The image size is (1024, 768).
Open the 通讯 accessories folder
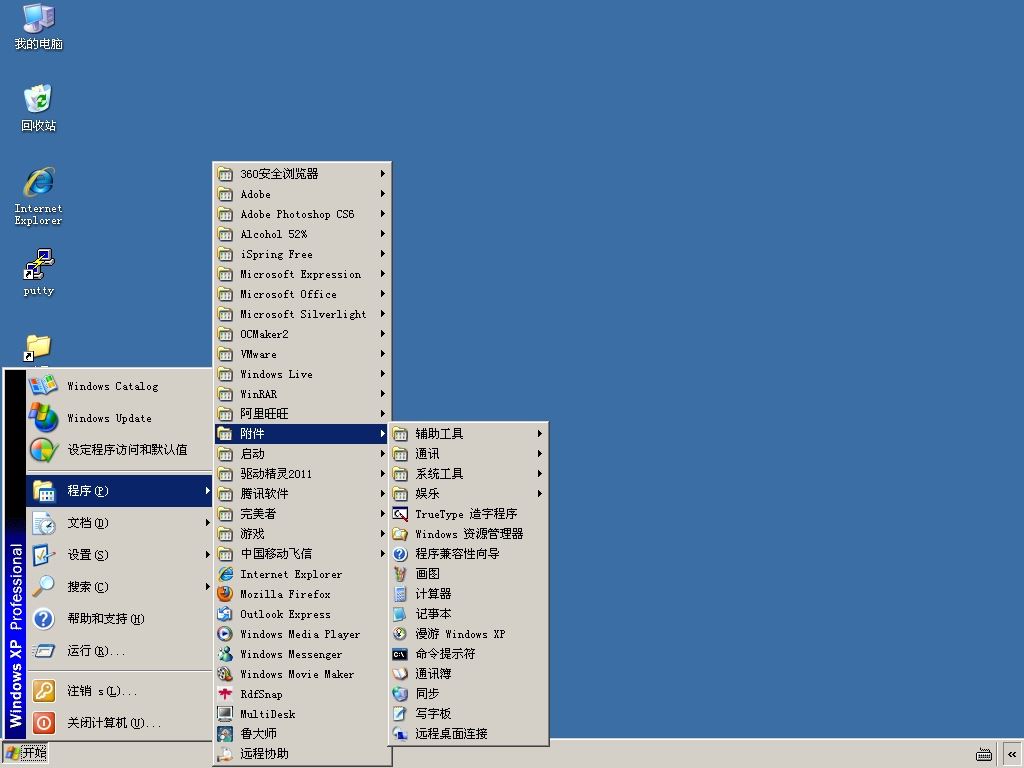[x=468, y=454]
